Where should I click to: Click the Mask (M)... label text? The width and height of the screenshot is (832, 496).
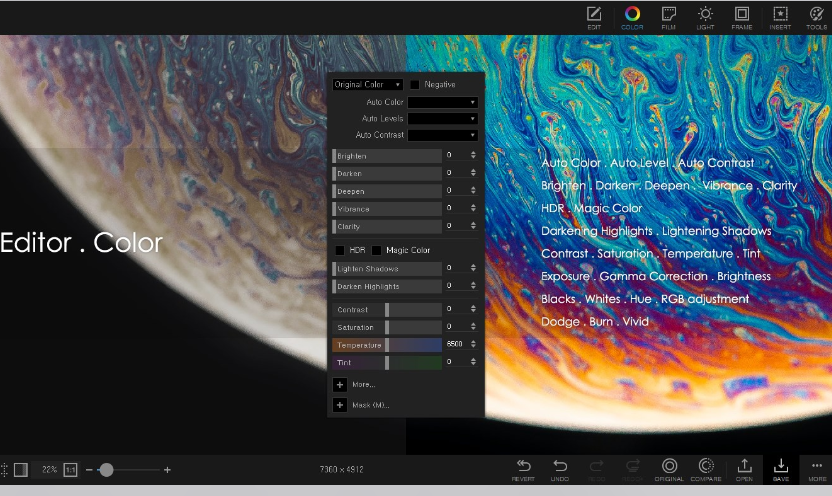point(370,405)
